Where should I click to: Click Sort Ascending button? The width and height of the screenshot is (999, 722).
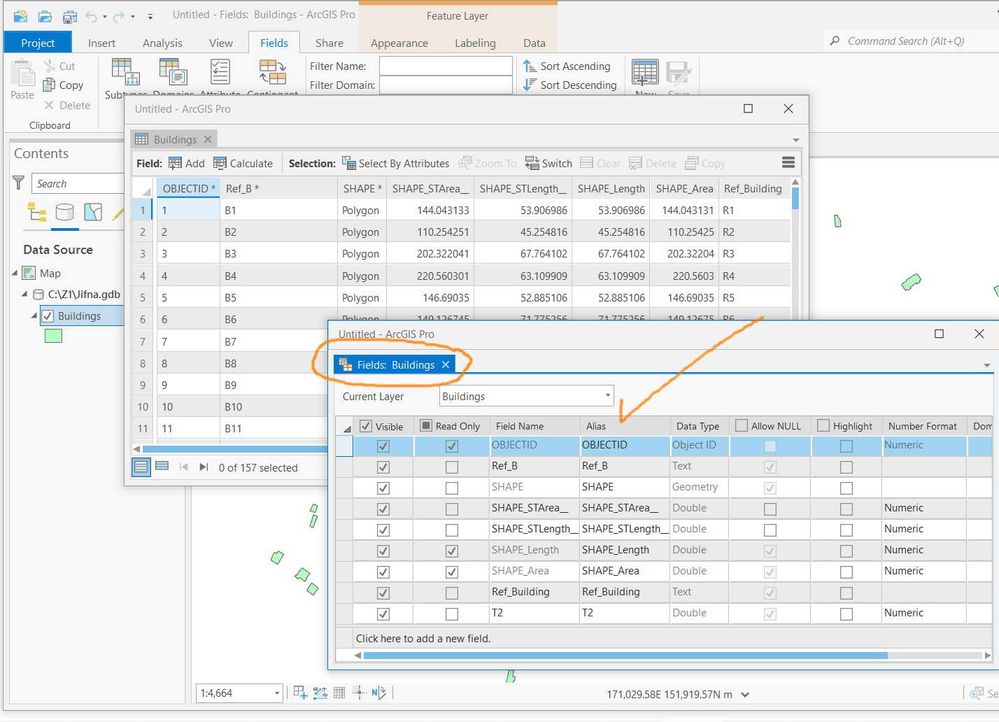[567, 66]
